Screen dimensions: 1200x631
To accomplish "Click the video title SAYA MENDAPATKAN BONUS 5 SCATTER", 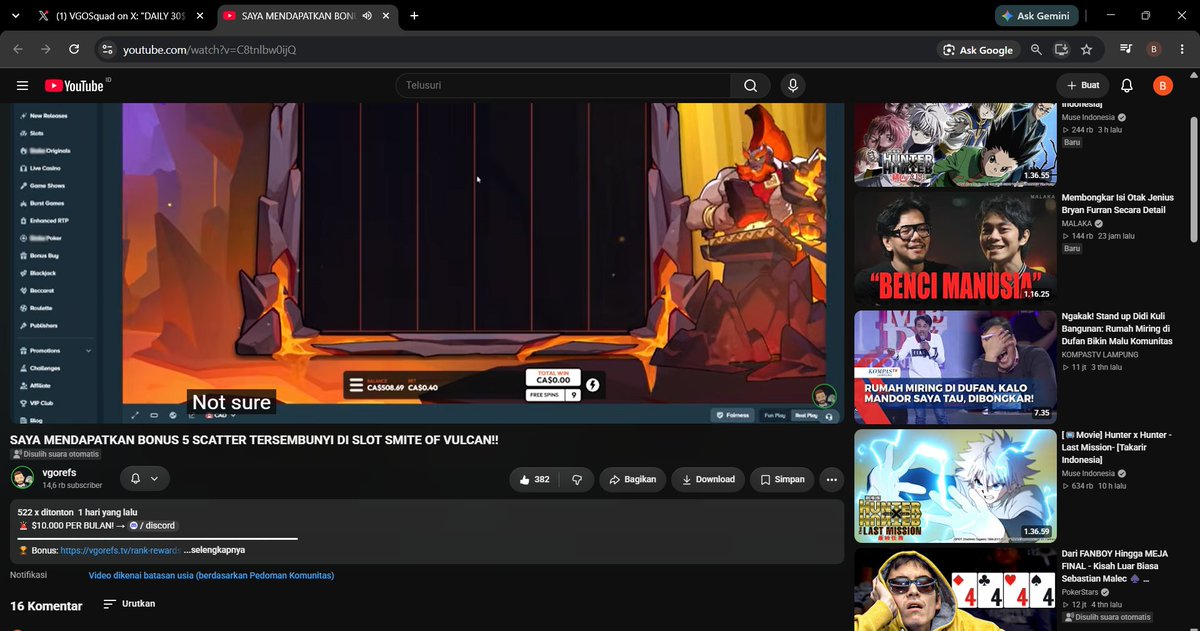I will click(x=254, y=439).
